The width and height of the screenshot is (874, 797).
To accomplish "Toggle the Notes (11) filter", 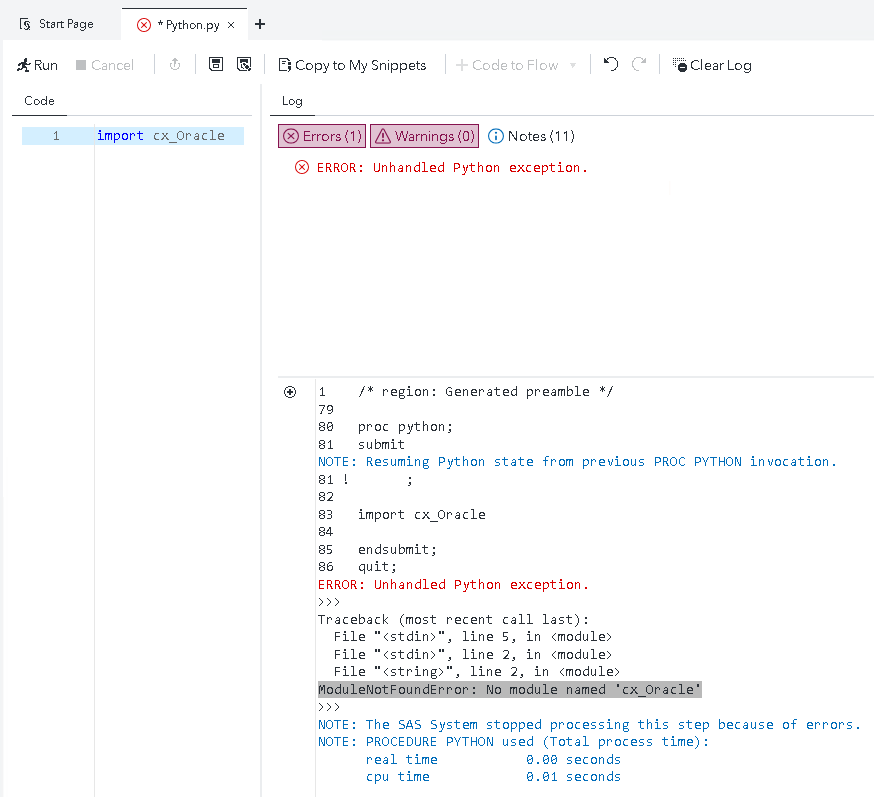I will click(x=531, y=136).
